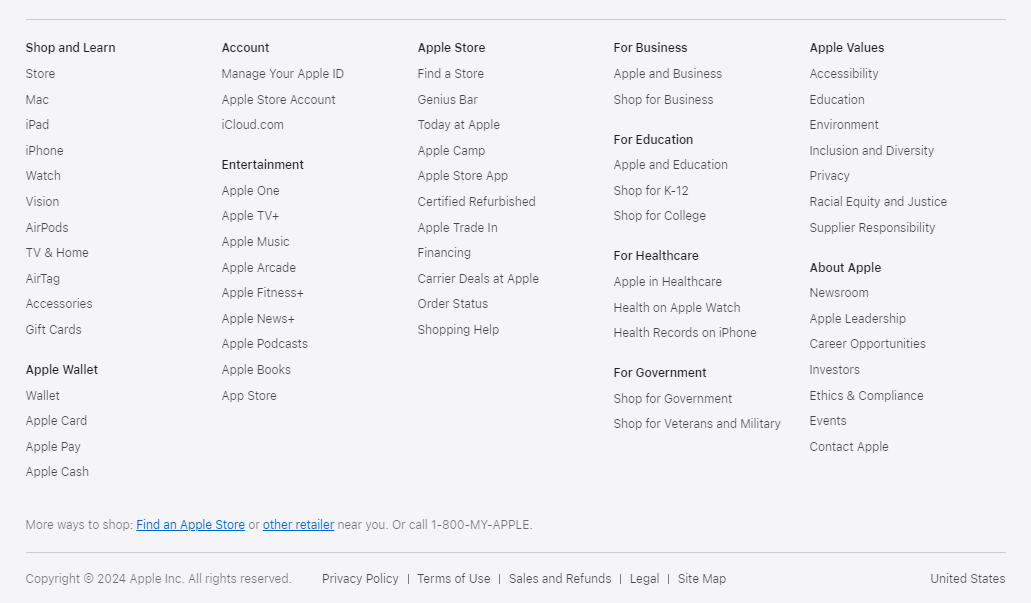Open the Apple Card link
This screenshot has height=603, width=1031.
[56, 421]
